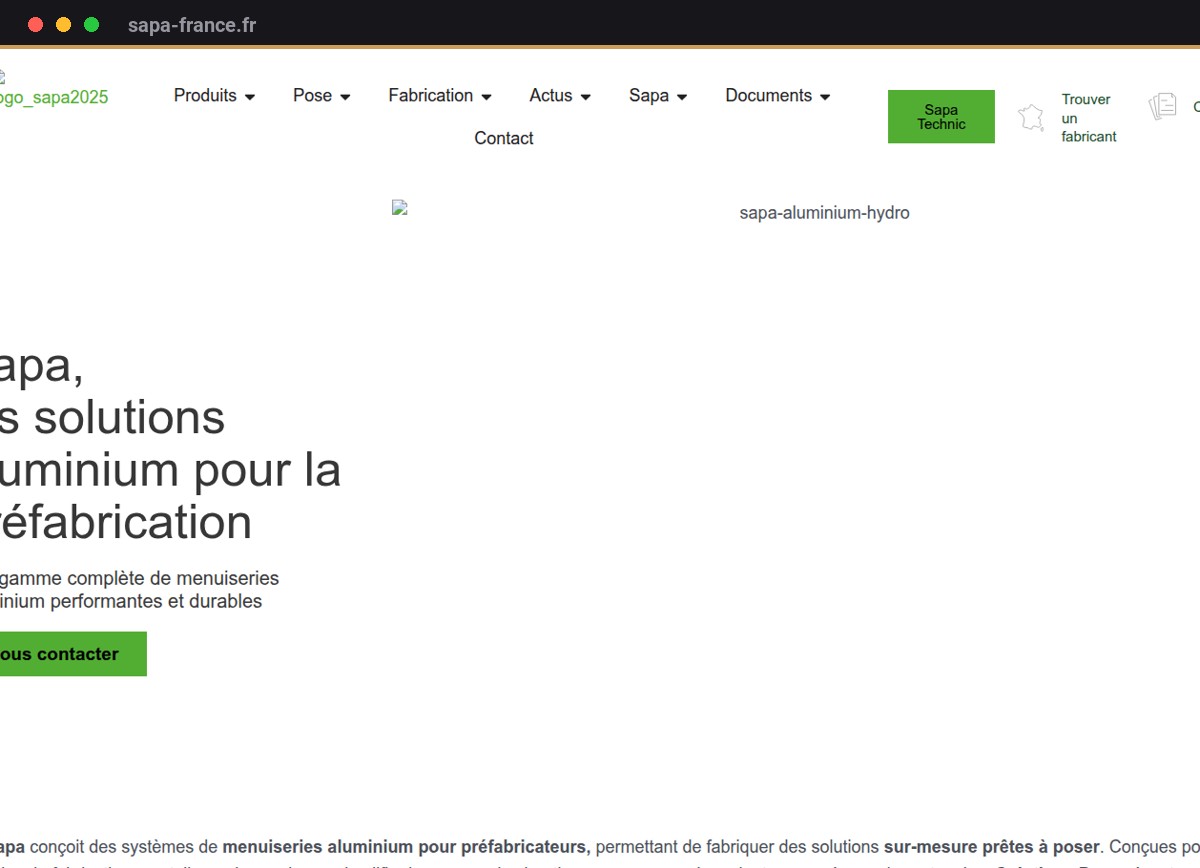Maximize the window with the green button
The image size is (1200, 868).
(92, 25)
